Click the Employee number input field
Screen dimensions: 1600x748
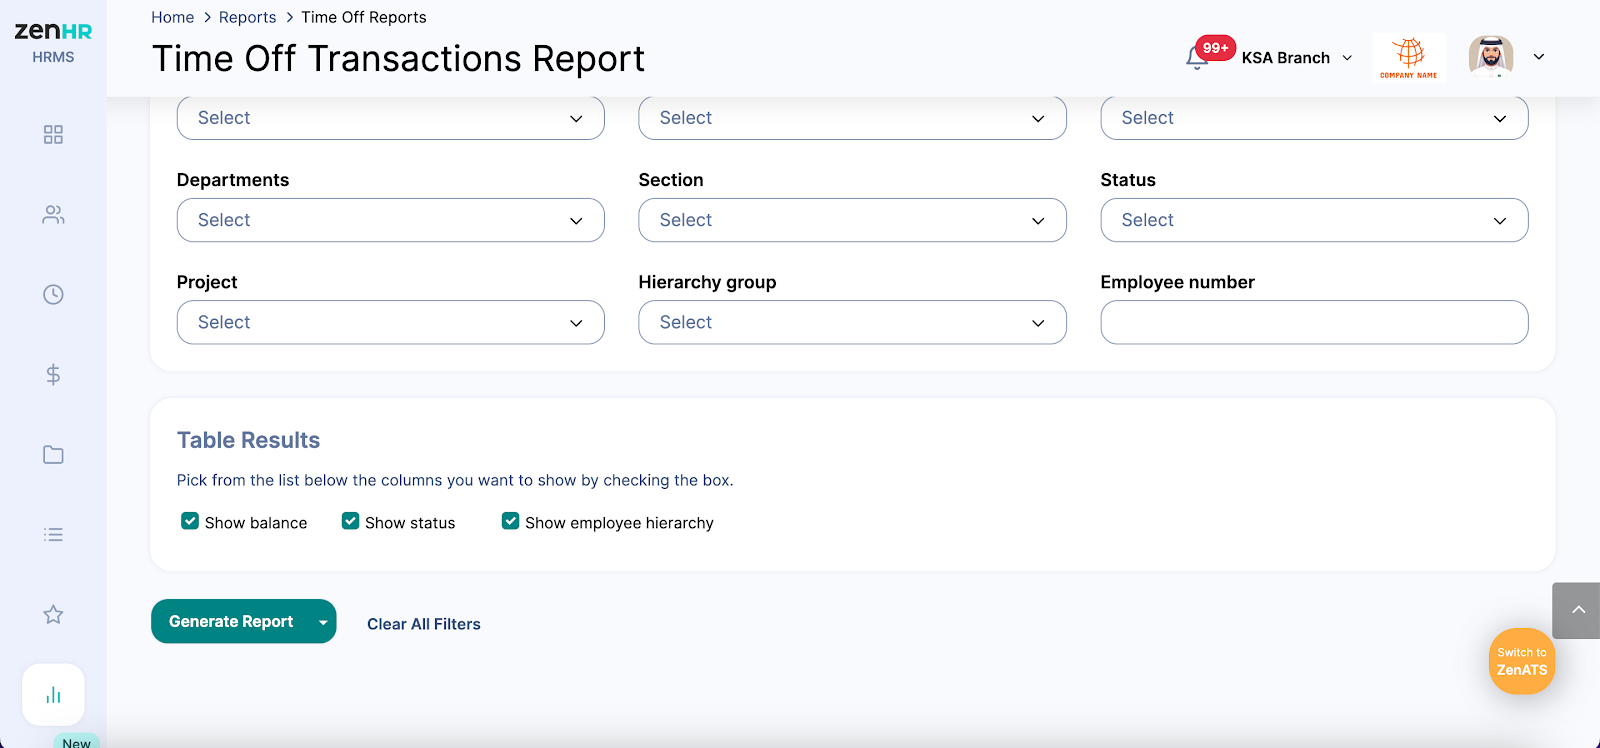coord(1314,322)
